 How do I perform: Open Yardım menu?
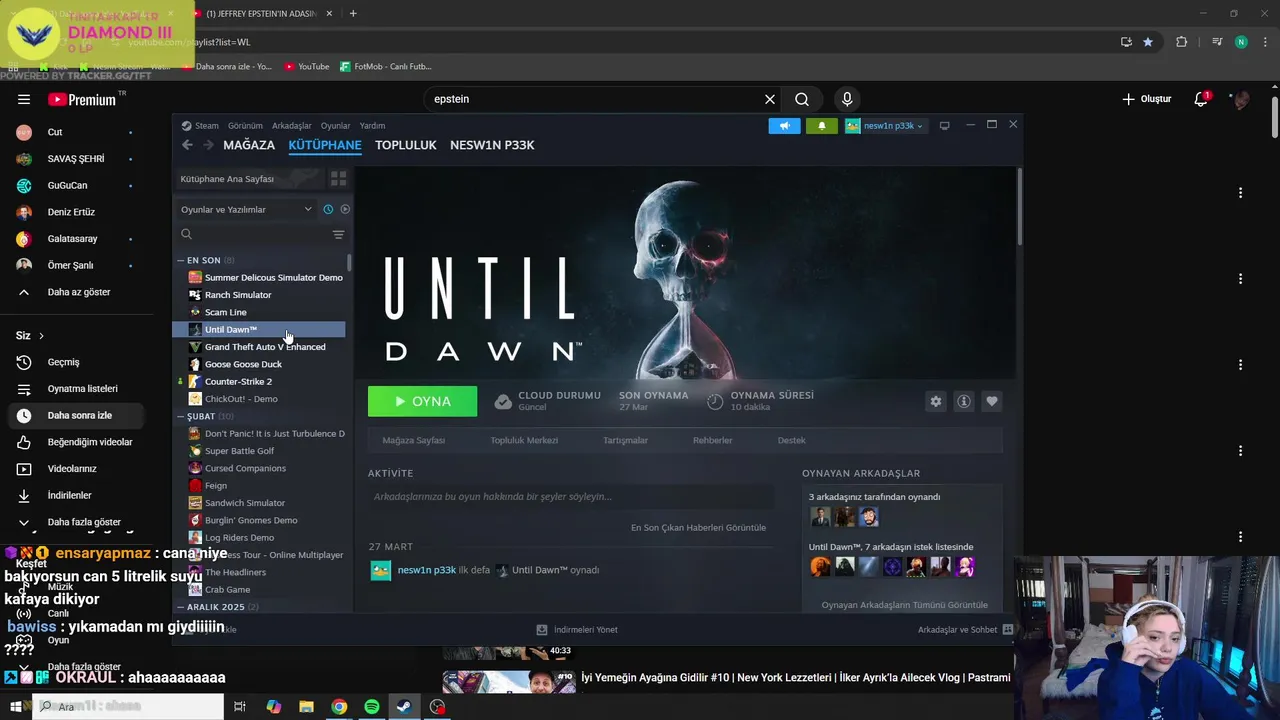point(372,126)
